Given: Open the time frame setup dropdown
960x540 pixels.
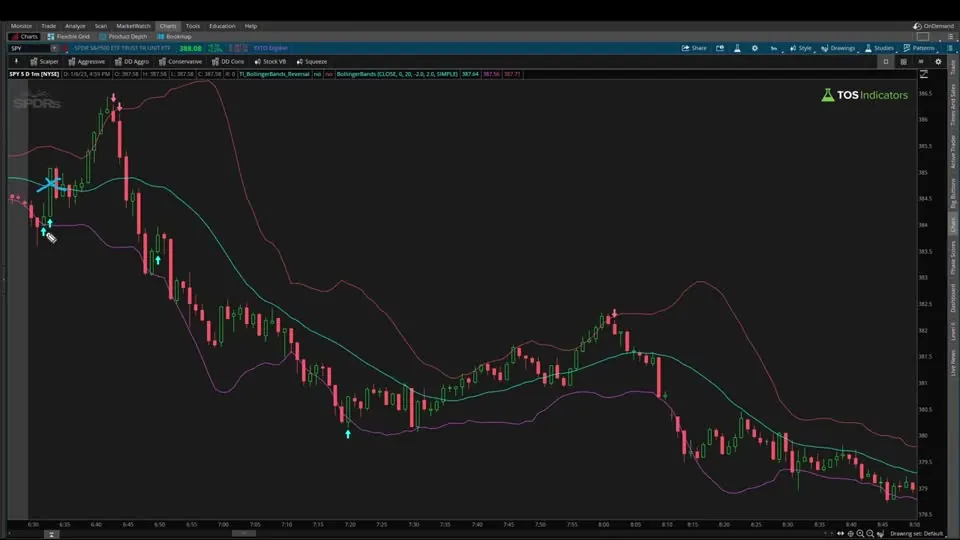Looking at the screenshot, I should pos(774,48).
